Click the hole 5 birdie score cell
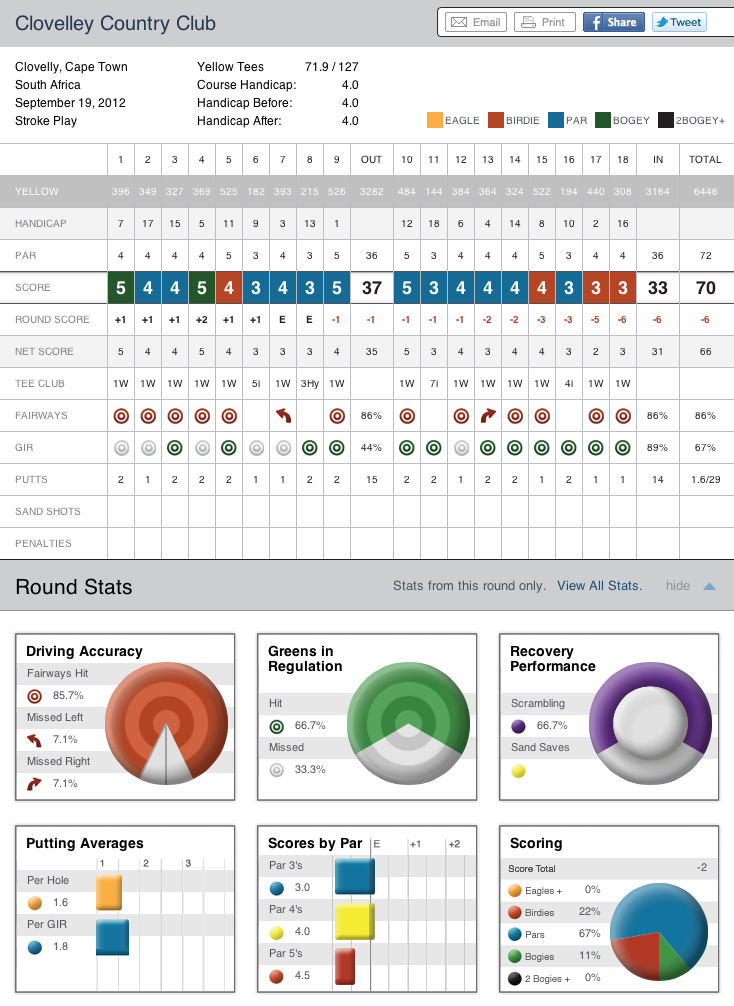This screenshot has height=1006, width=734. (x=229, y=288)
